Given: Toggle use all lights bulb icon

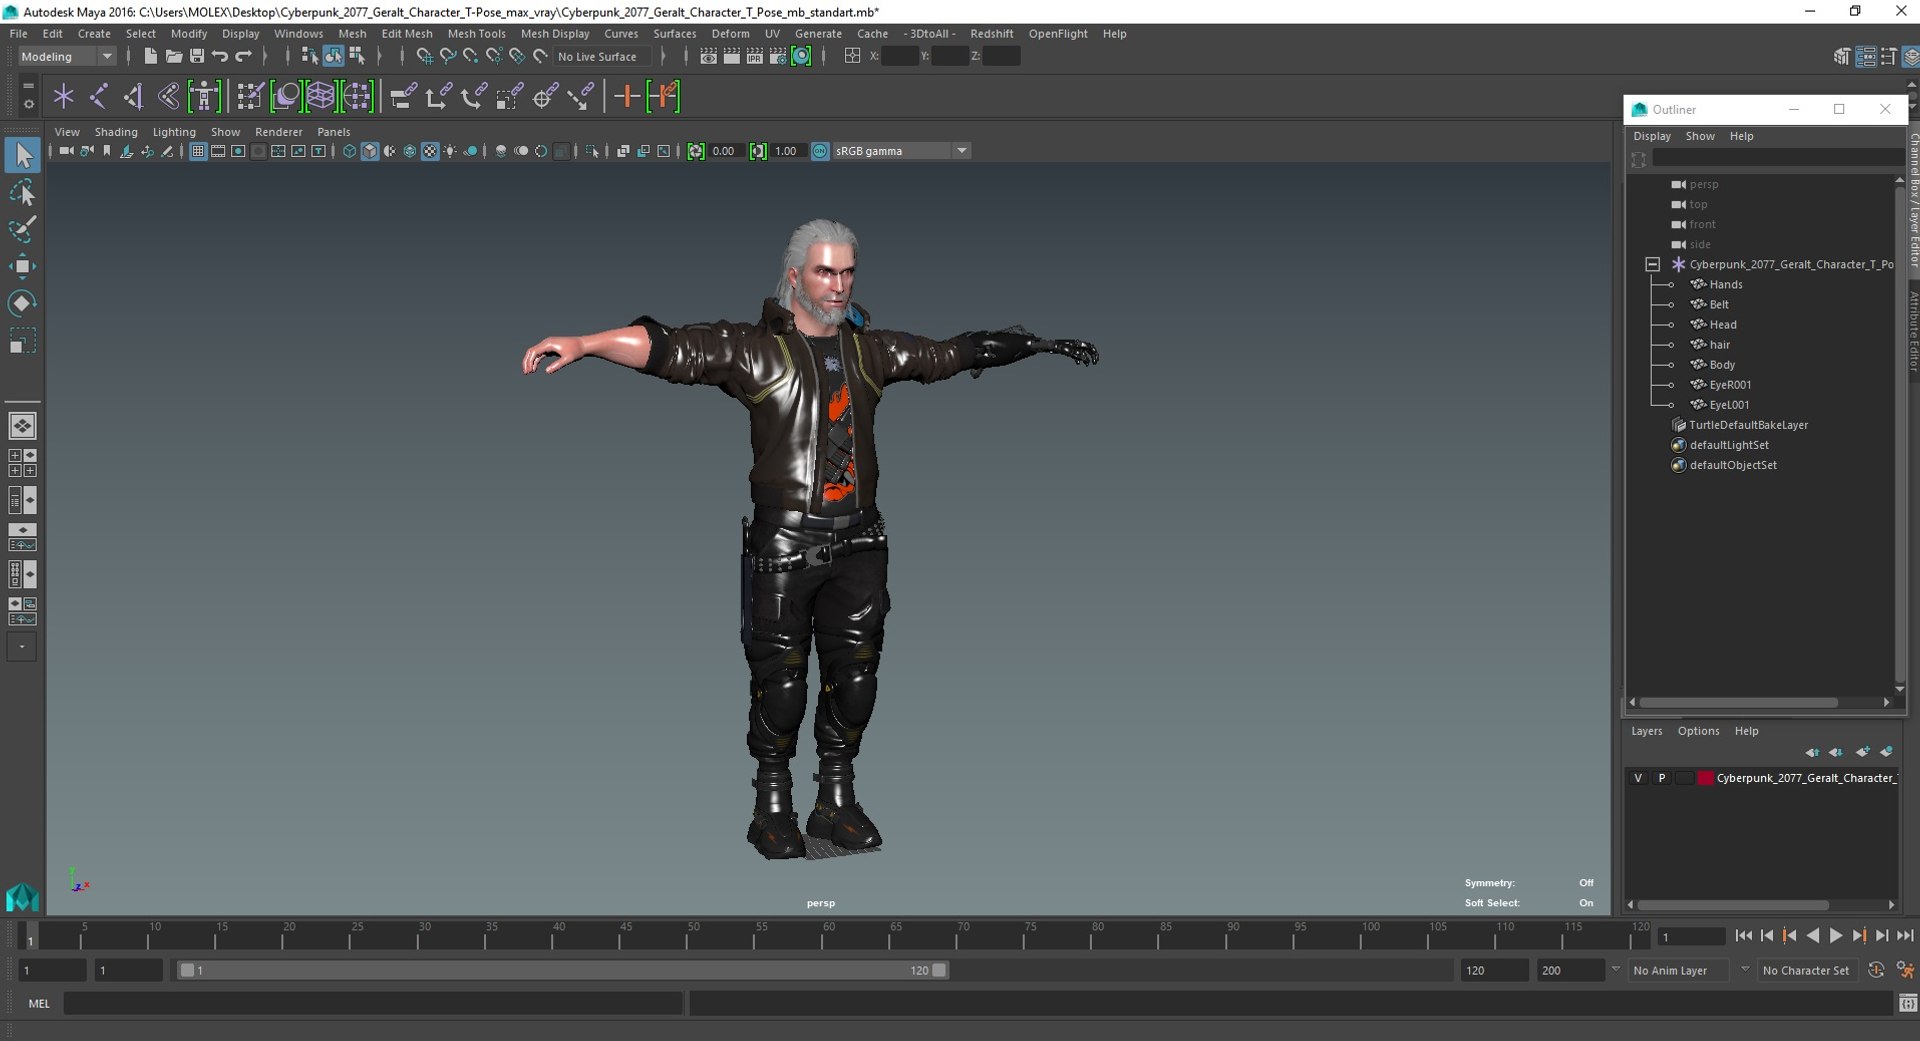Looking at the screenshot, I should 451,151.
